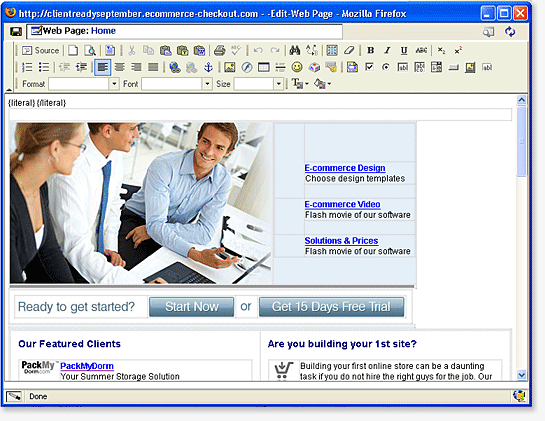Toggle strikethrough ABC formatting

pyautogui.click(x=421, y=51)
